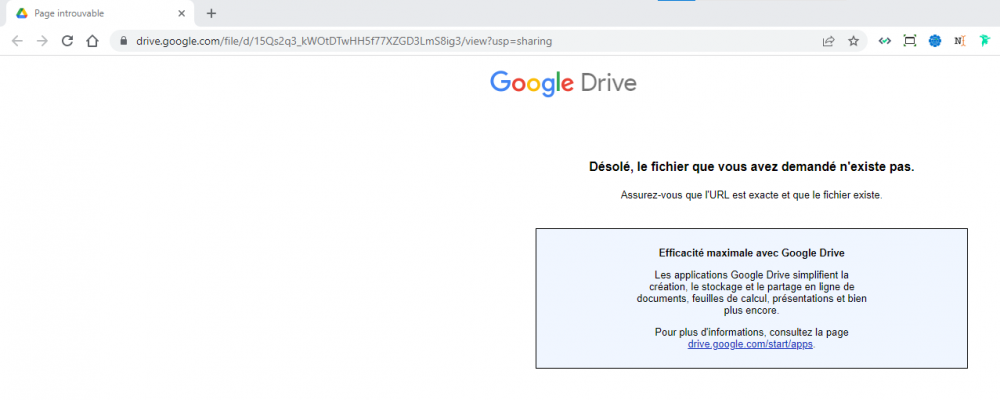Screen dimensions: 1000x400
Task: Click the browser back arrow
Action: point(17,41)
